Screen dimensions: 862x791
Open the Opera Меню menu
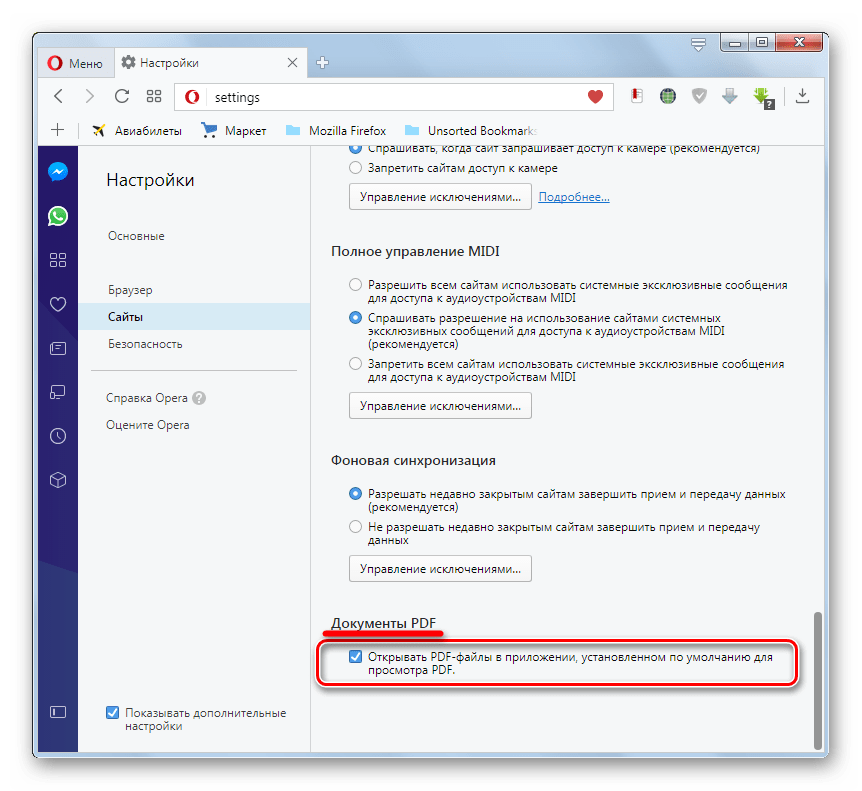(x=75, y=63)
